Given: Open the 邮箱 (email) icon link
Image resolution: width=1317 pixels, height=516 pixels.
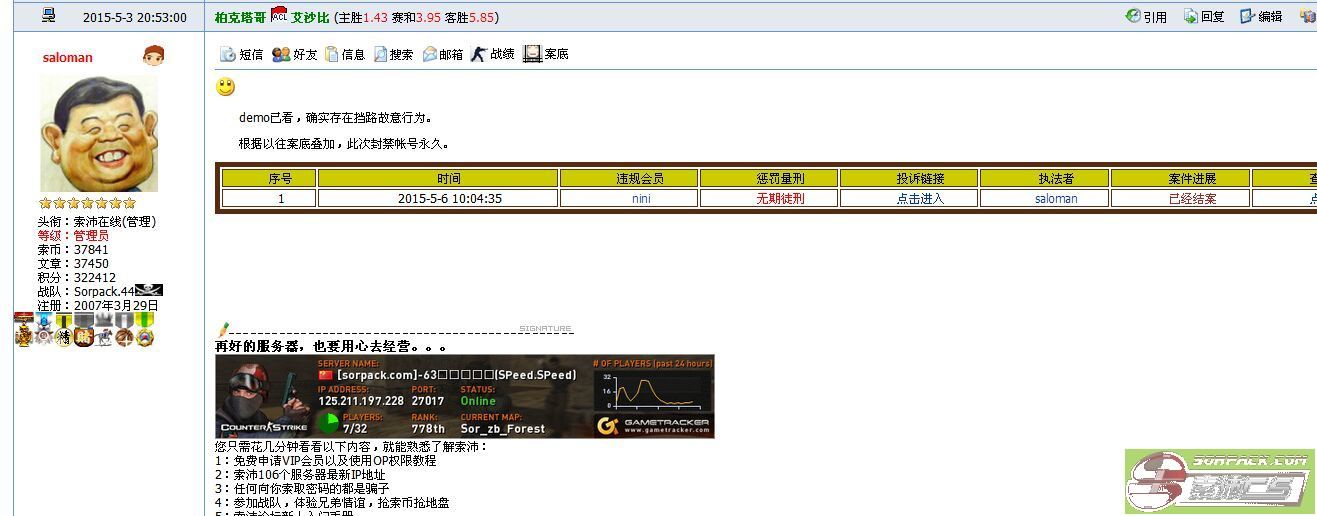Looking at the screenshot, I should (430, 54).
